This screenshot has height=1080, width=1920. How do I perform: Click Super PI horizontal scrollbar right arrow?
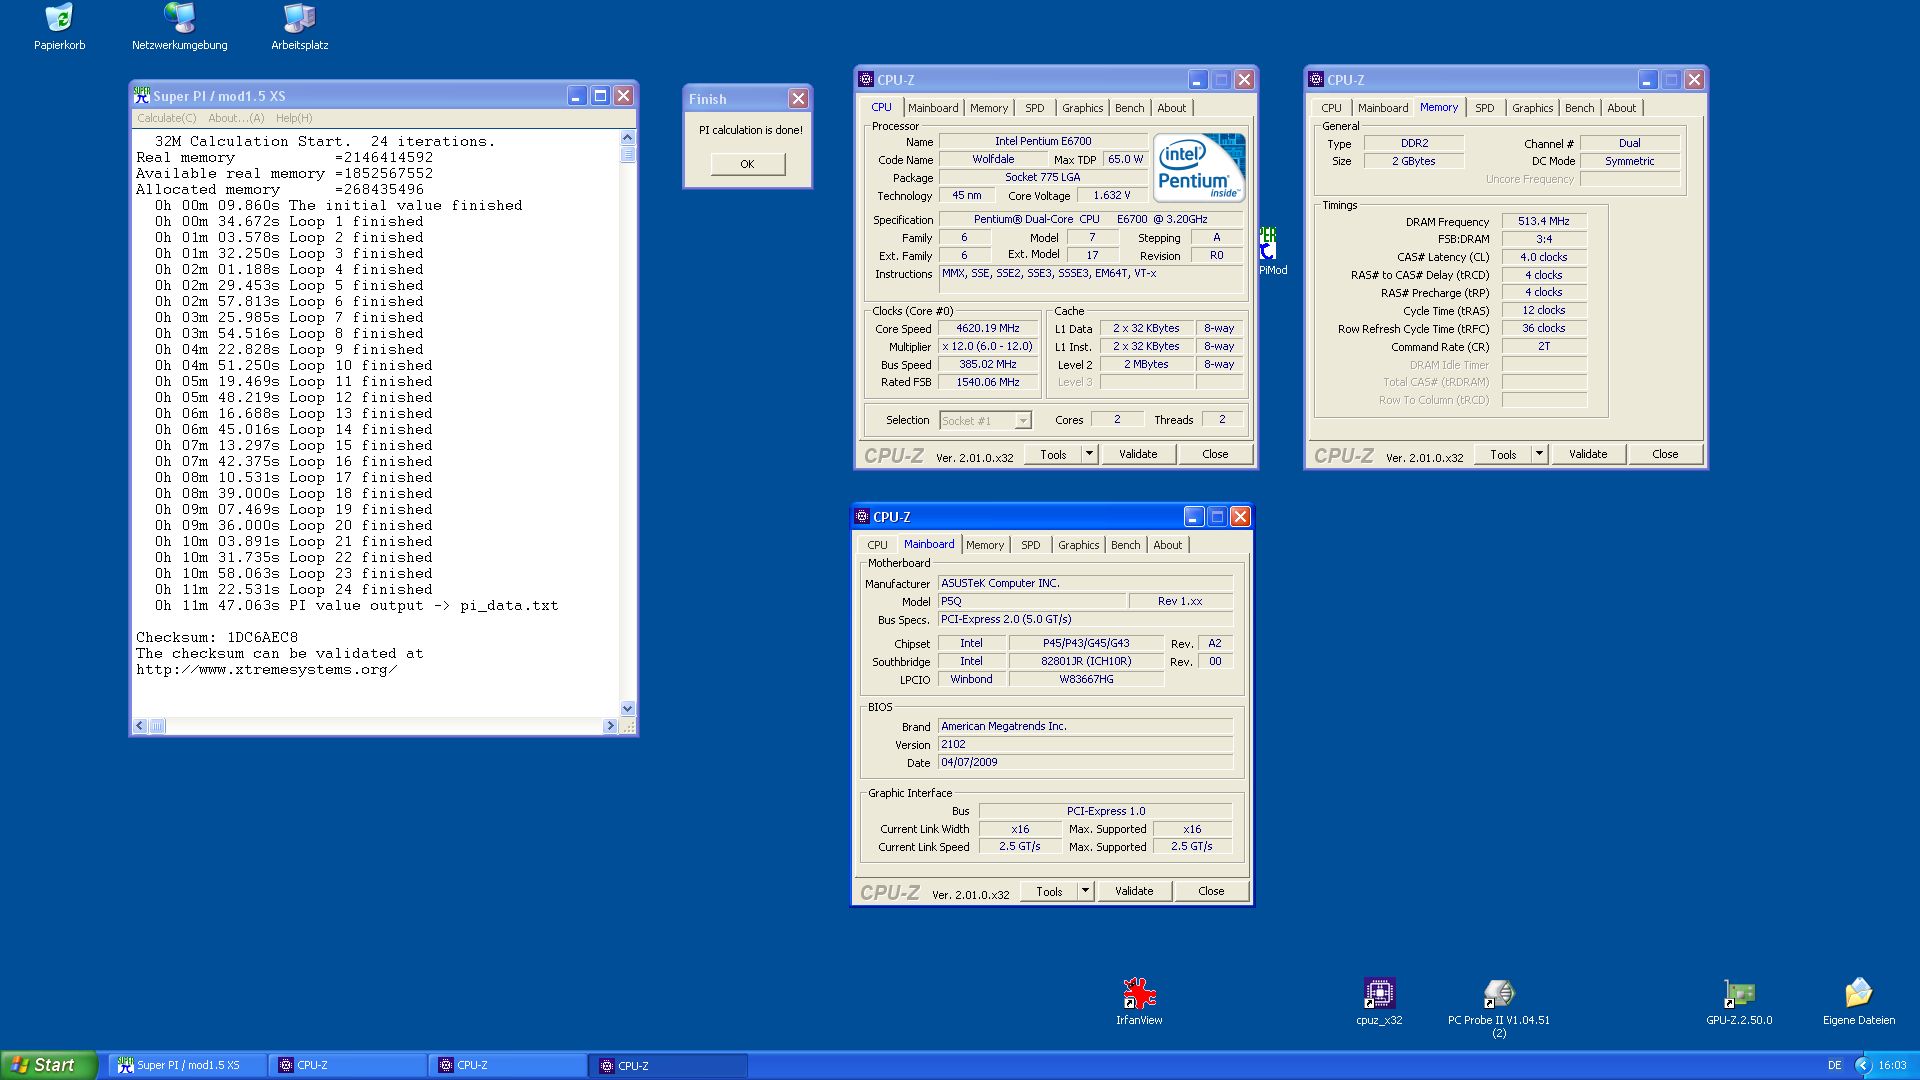(x=610, y=726)
